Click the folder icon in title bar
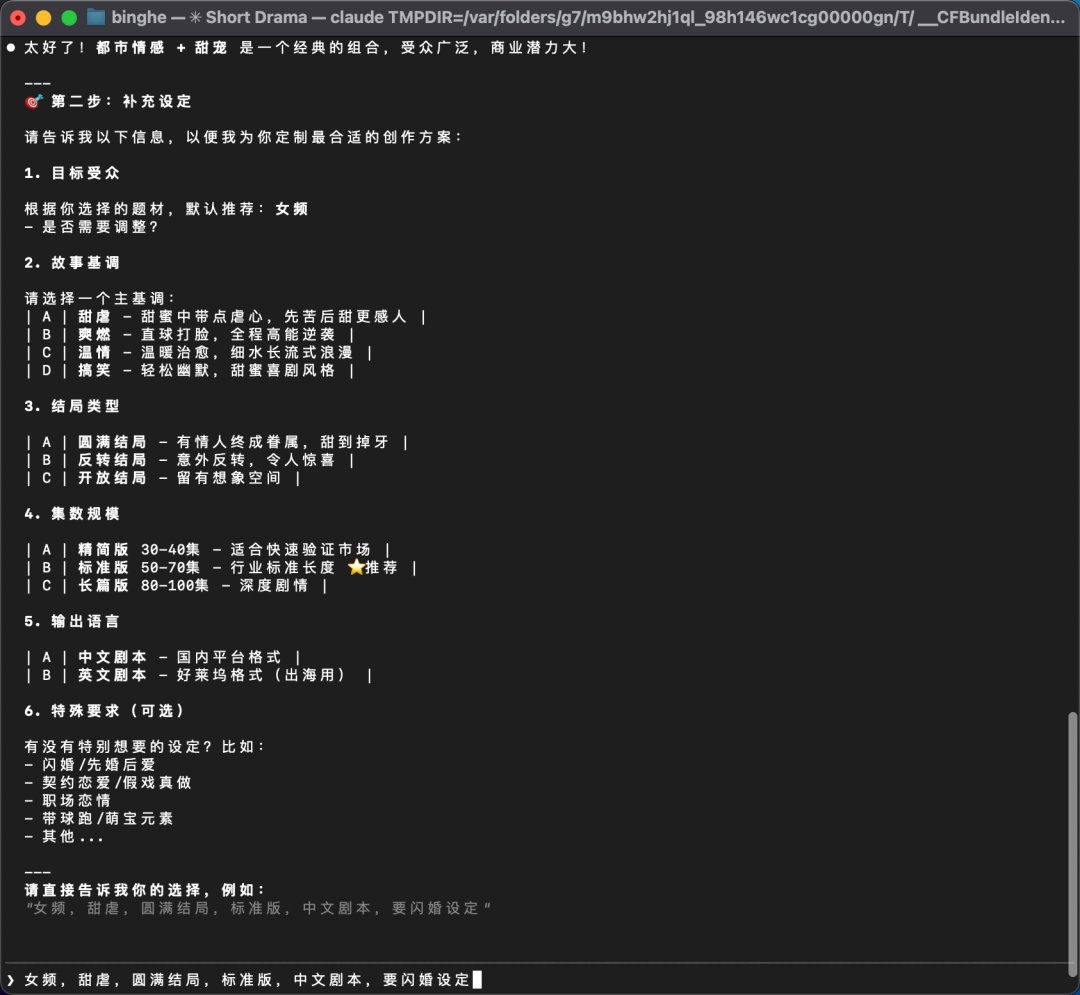The image size is (1080, 995). (95, 17)
